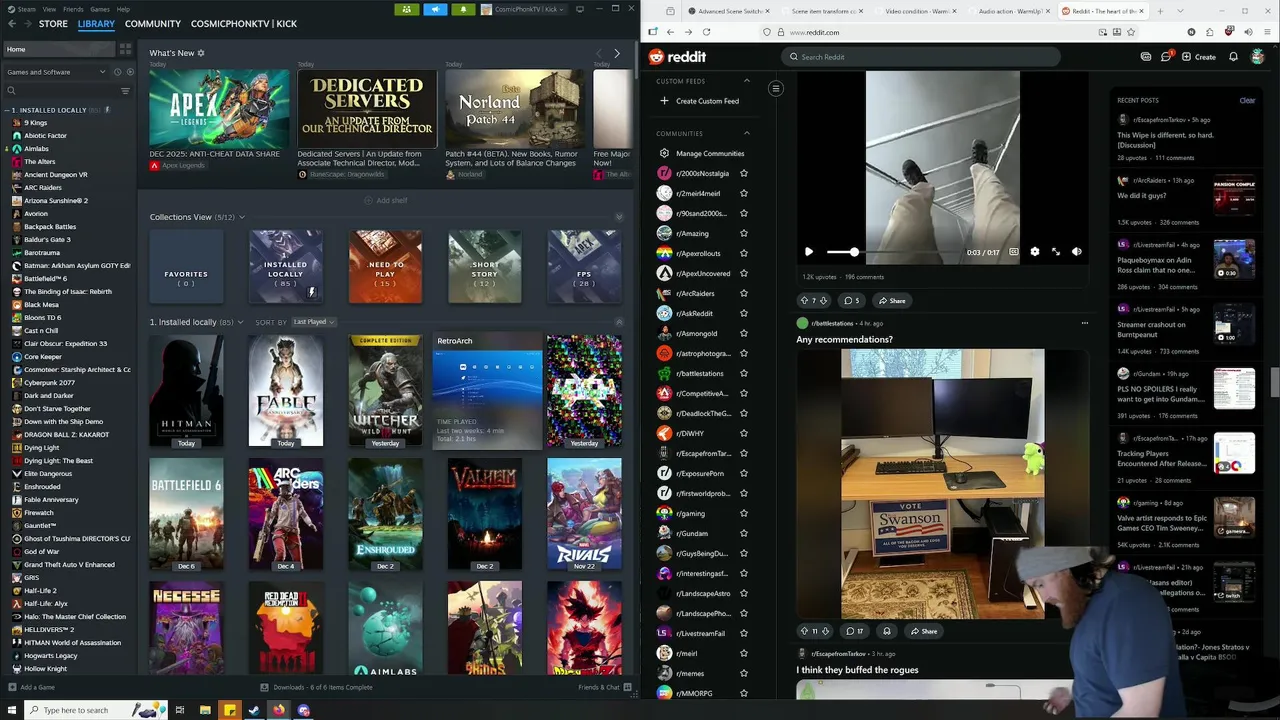Viewport: 1280px width, 720px height.
Task: Clear Reddit recent posts
Action: pyautogui.click(x=1247, y=100)
